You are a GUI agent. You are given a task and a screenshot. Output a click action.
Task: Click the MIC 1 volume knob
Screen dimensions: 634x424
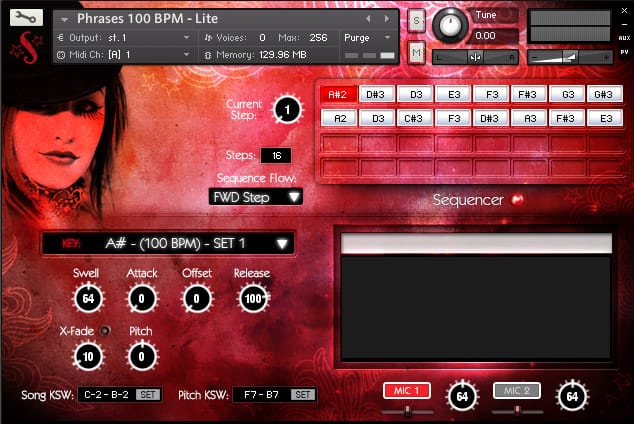[462, 397]
